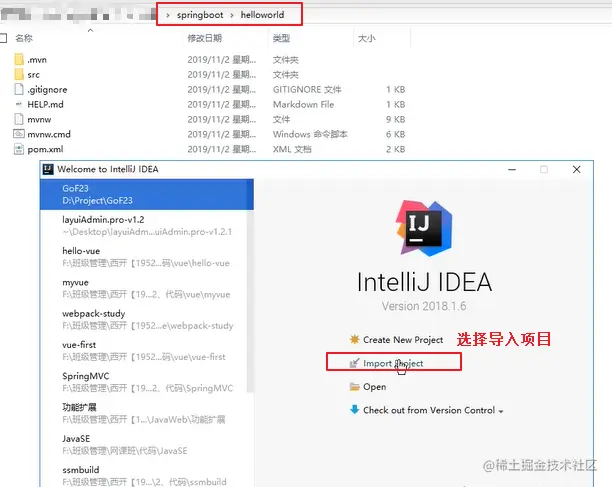The width and height of the screenshot is (612, 487).
Task: Click the version control download arrow icon
Action: (354, 410)
